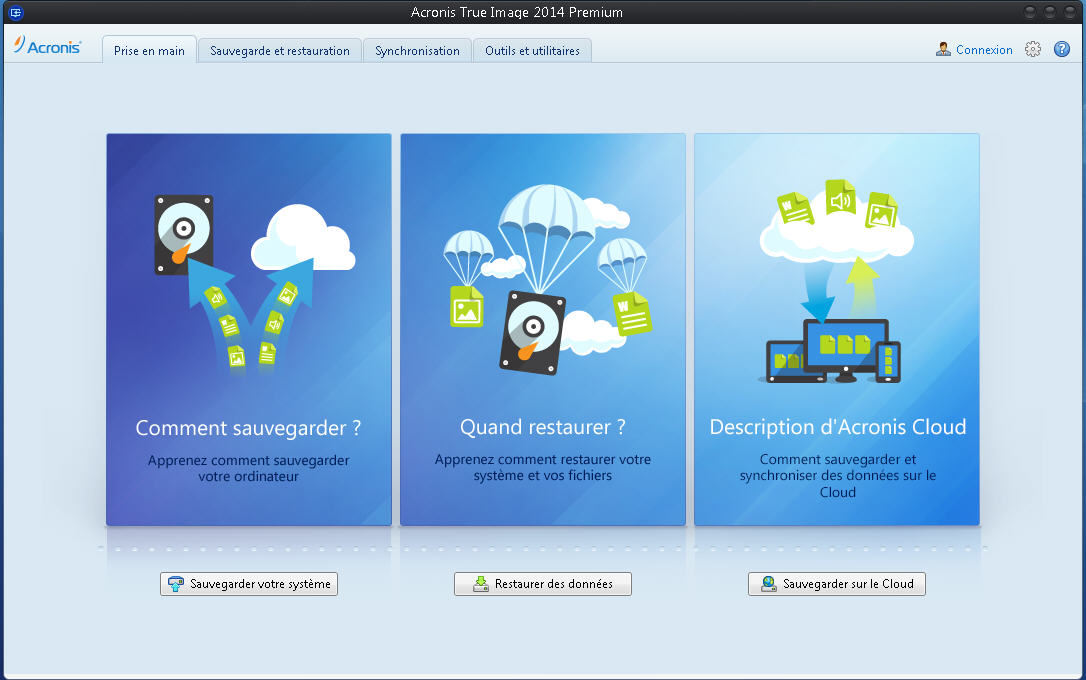The width and height of the screenshot is (1086, 680).
Task: Click text 'Apprenez comment sauvegarder votre ordinateur'
Action: 249,468
